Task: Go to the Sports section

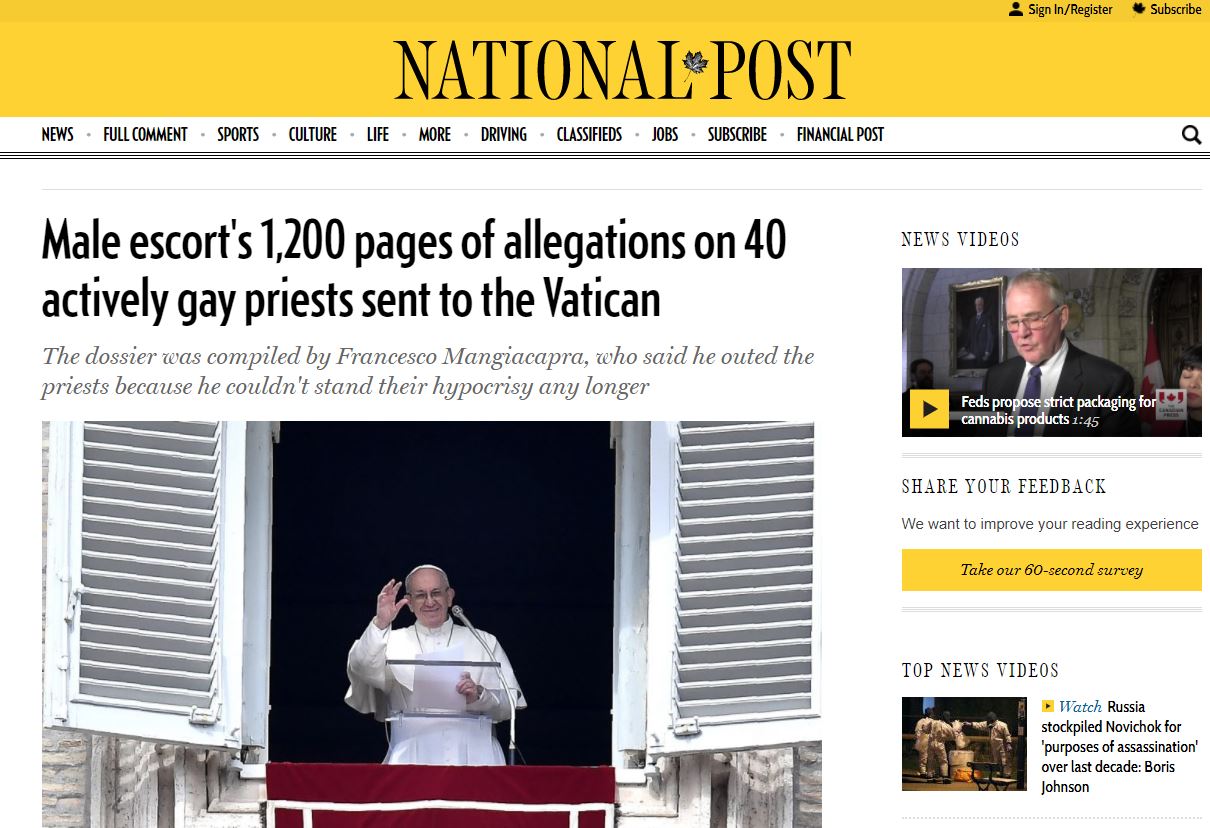Action: (238, 134)
